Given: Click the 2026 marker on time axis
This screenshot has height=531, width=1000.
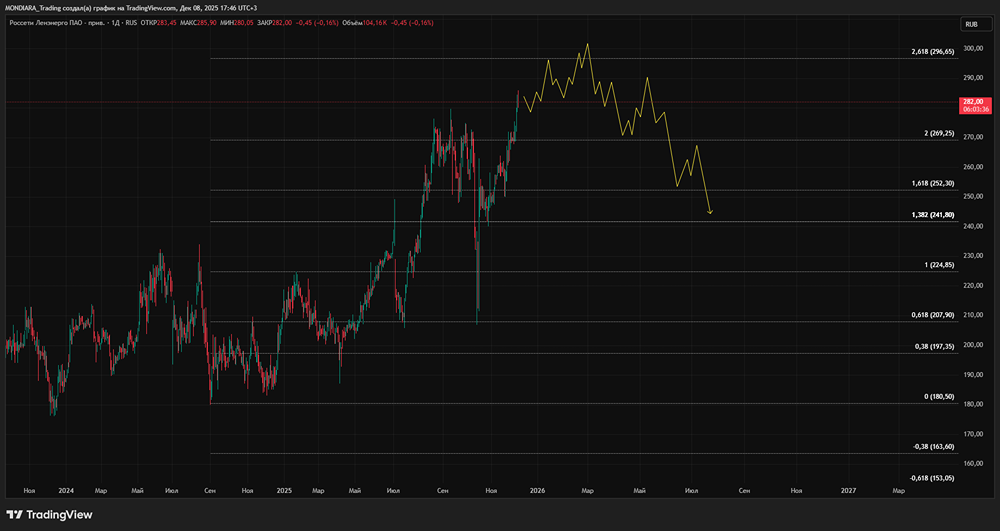Looking at the screenshot, I should 537,491.
